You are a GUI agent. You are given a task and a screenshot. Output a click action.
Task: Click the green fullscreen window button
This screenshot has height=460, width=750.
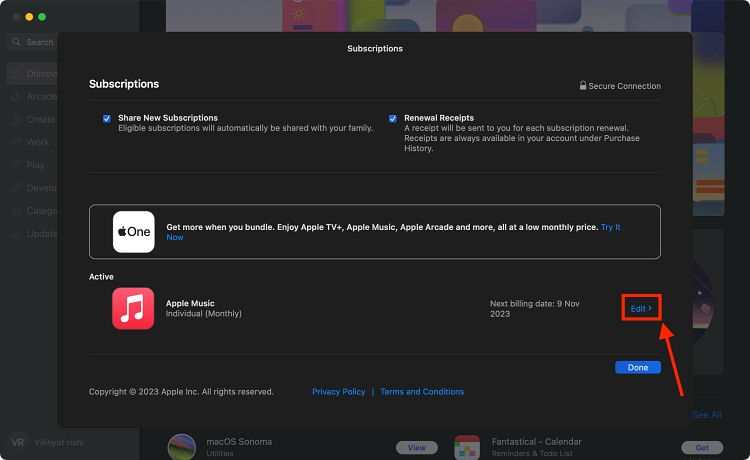tap(42, 17)
